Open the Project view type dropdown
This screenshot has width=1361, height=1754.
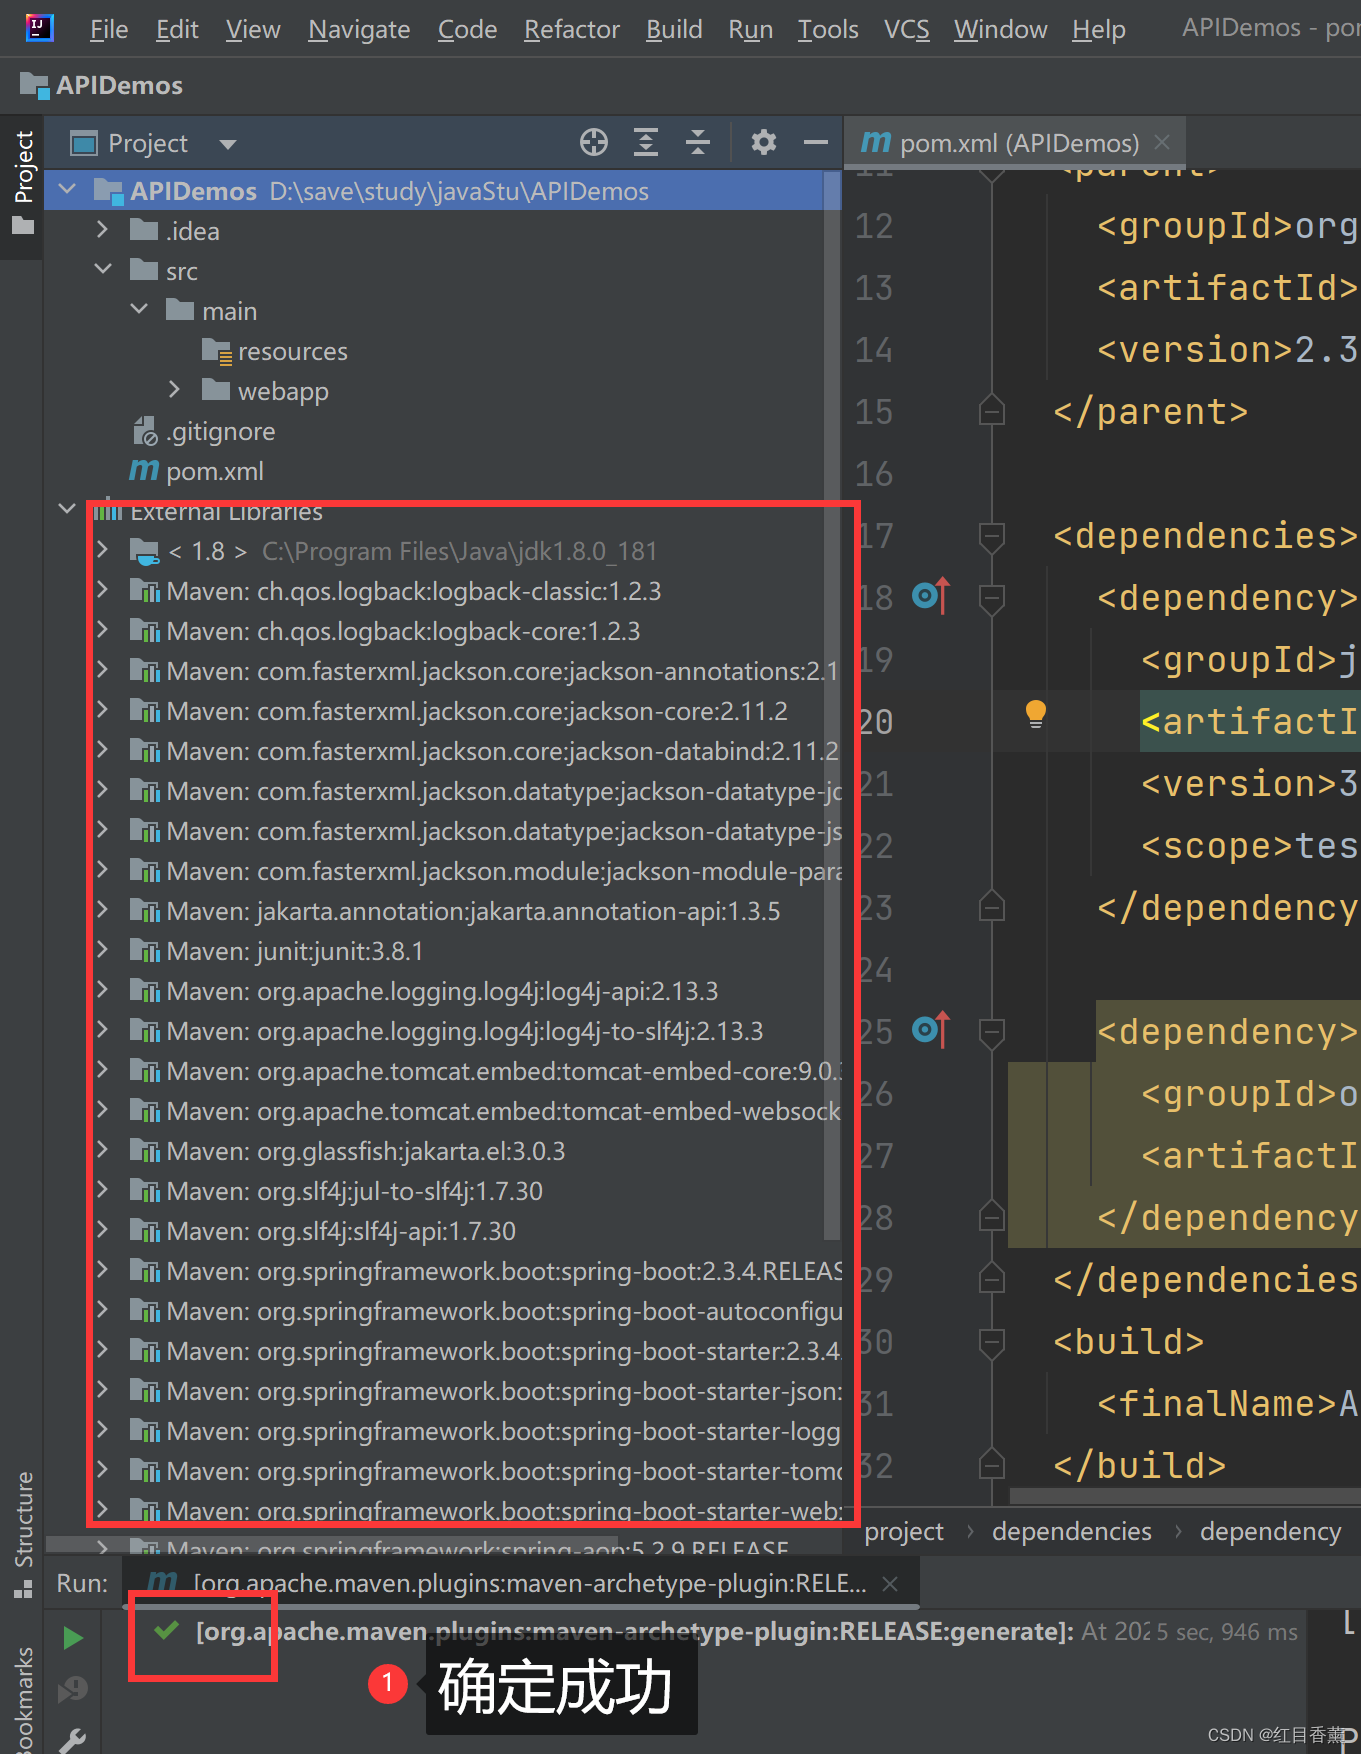click(228, 144)
